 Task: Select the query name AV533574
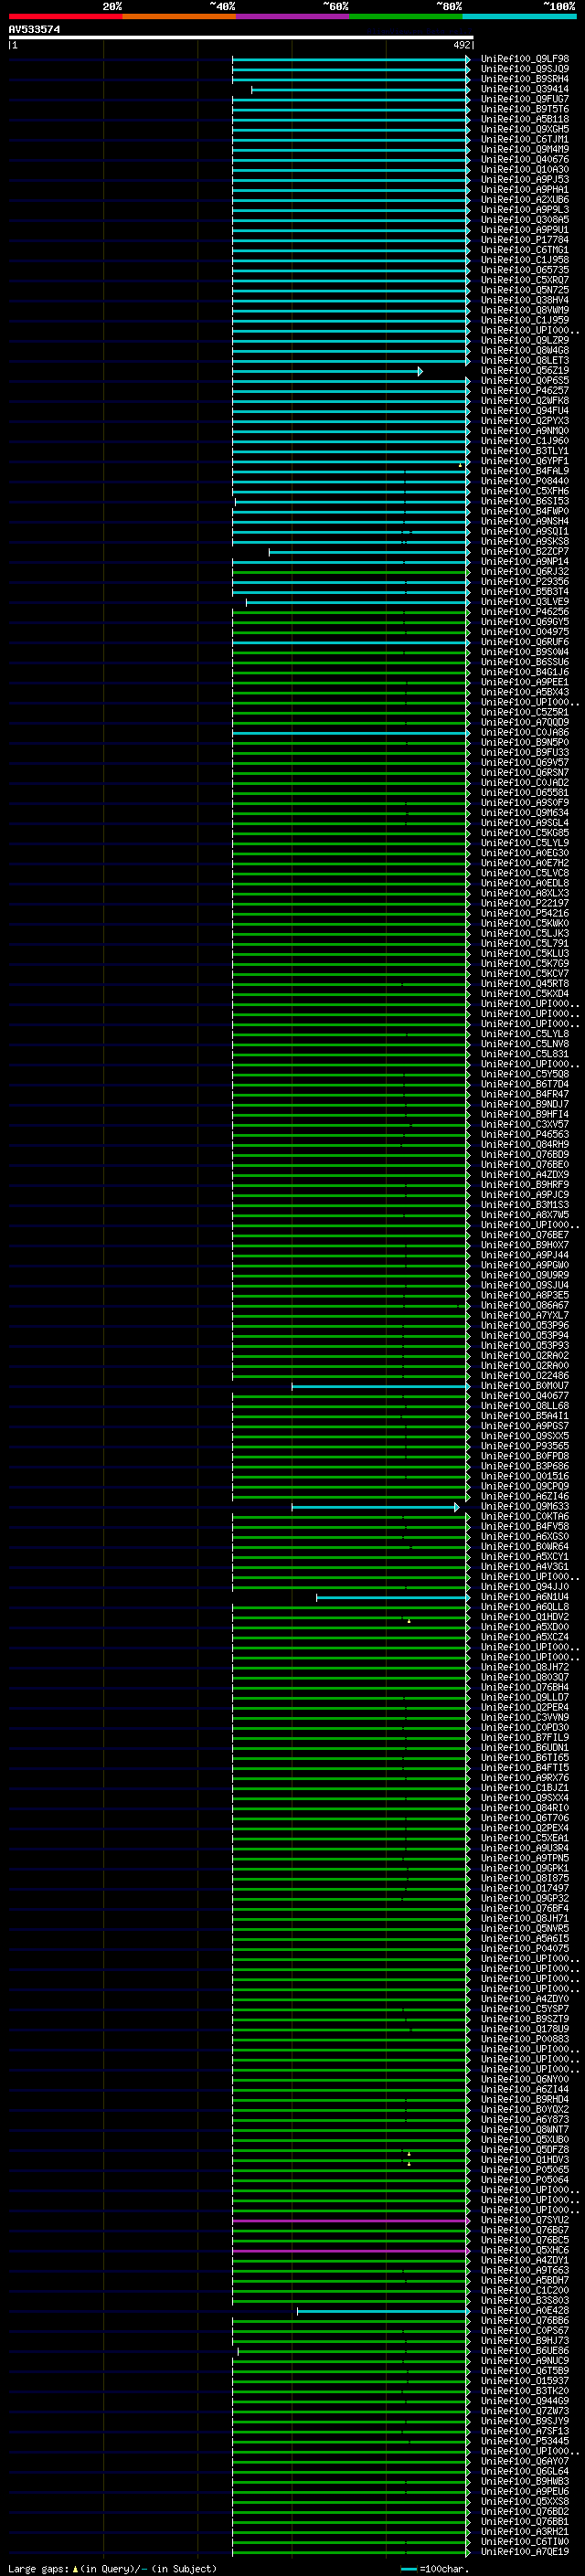coord(34,29)
